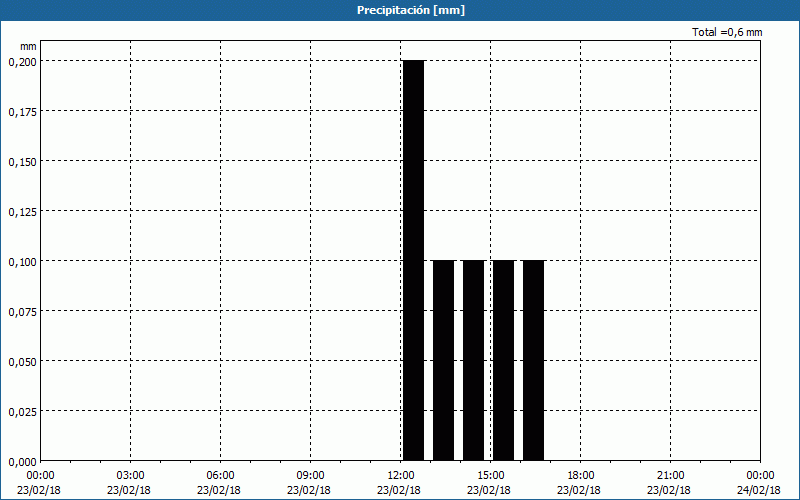This screenshot has width=800, height=500.
Task: Click the 06:00 time axis label
Action: (220, 476)
